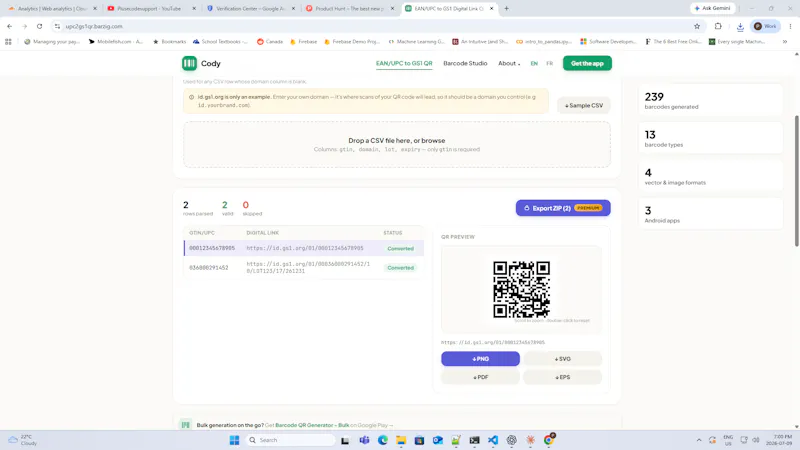
Task: Switch to the Plusecodesupport YouTube tab
Action: point(152,9)
